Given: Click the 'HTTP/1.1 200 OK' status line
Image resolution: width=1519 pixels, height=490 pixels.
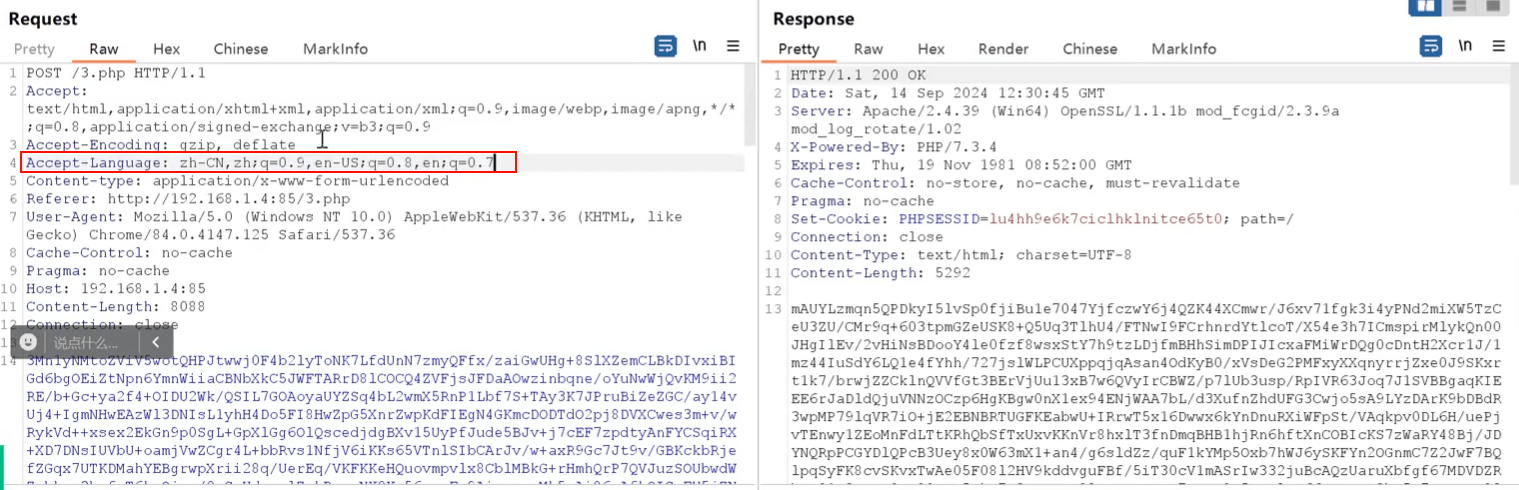Looking at the screenshot, I should click(x=858, y=75).
